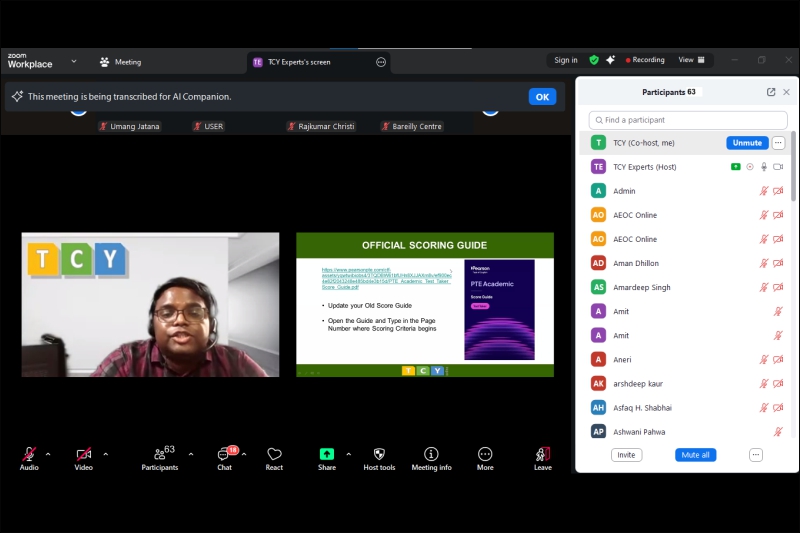The image size is (800, 533).
Task: Open the Chat panel icon
Action: pyautogui.click(x=225, y=455)
